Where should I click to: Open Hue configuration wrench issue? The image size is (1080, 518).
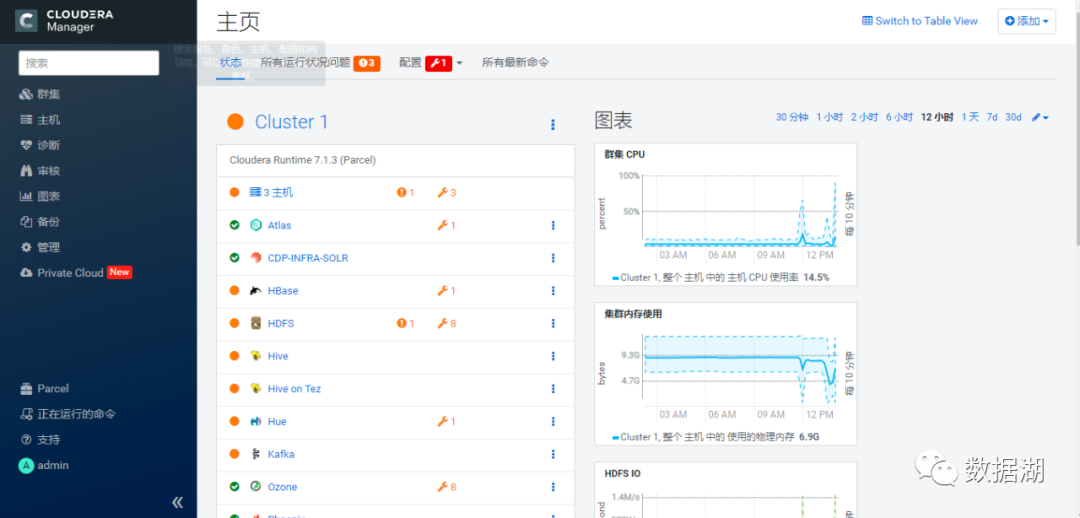446,422
